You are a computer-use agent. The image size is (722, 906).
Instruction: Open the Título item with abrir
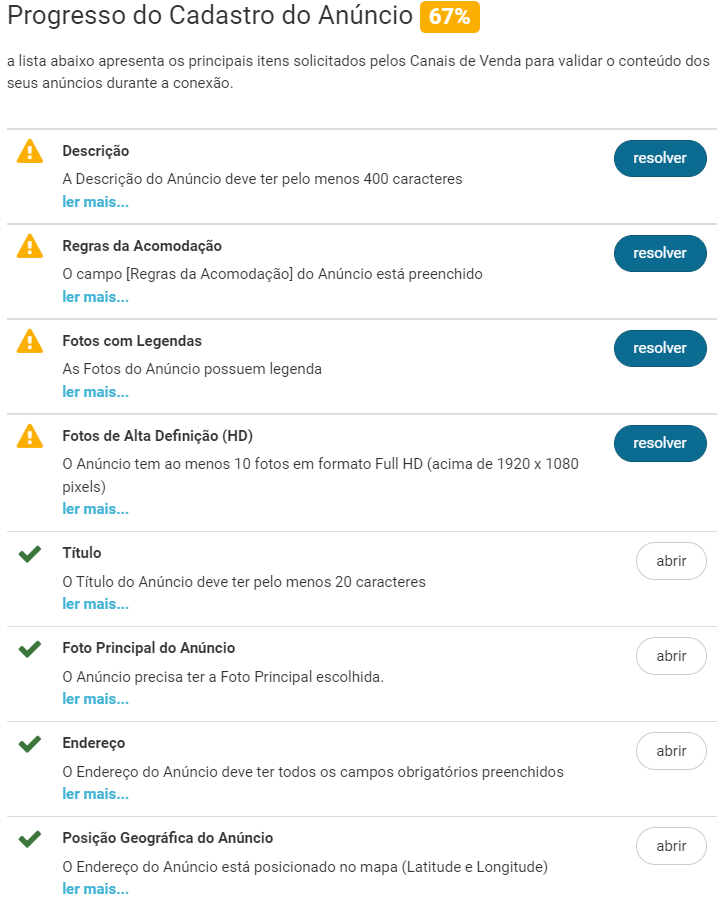click(x=671, y=561)
